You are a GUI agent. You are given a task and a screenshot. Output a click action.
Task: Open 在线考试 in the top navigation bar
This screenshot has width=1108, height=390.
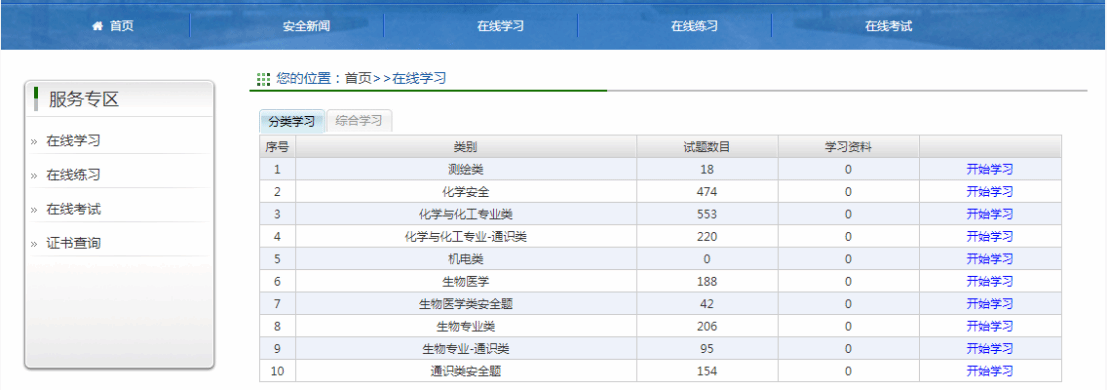coord(889,27)
